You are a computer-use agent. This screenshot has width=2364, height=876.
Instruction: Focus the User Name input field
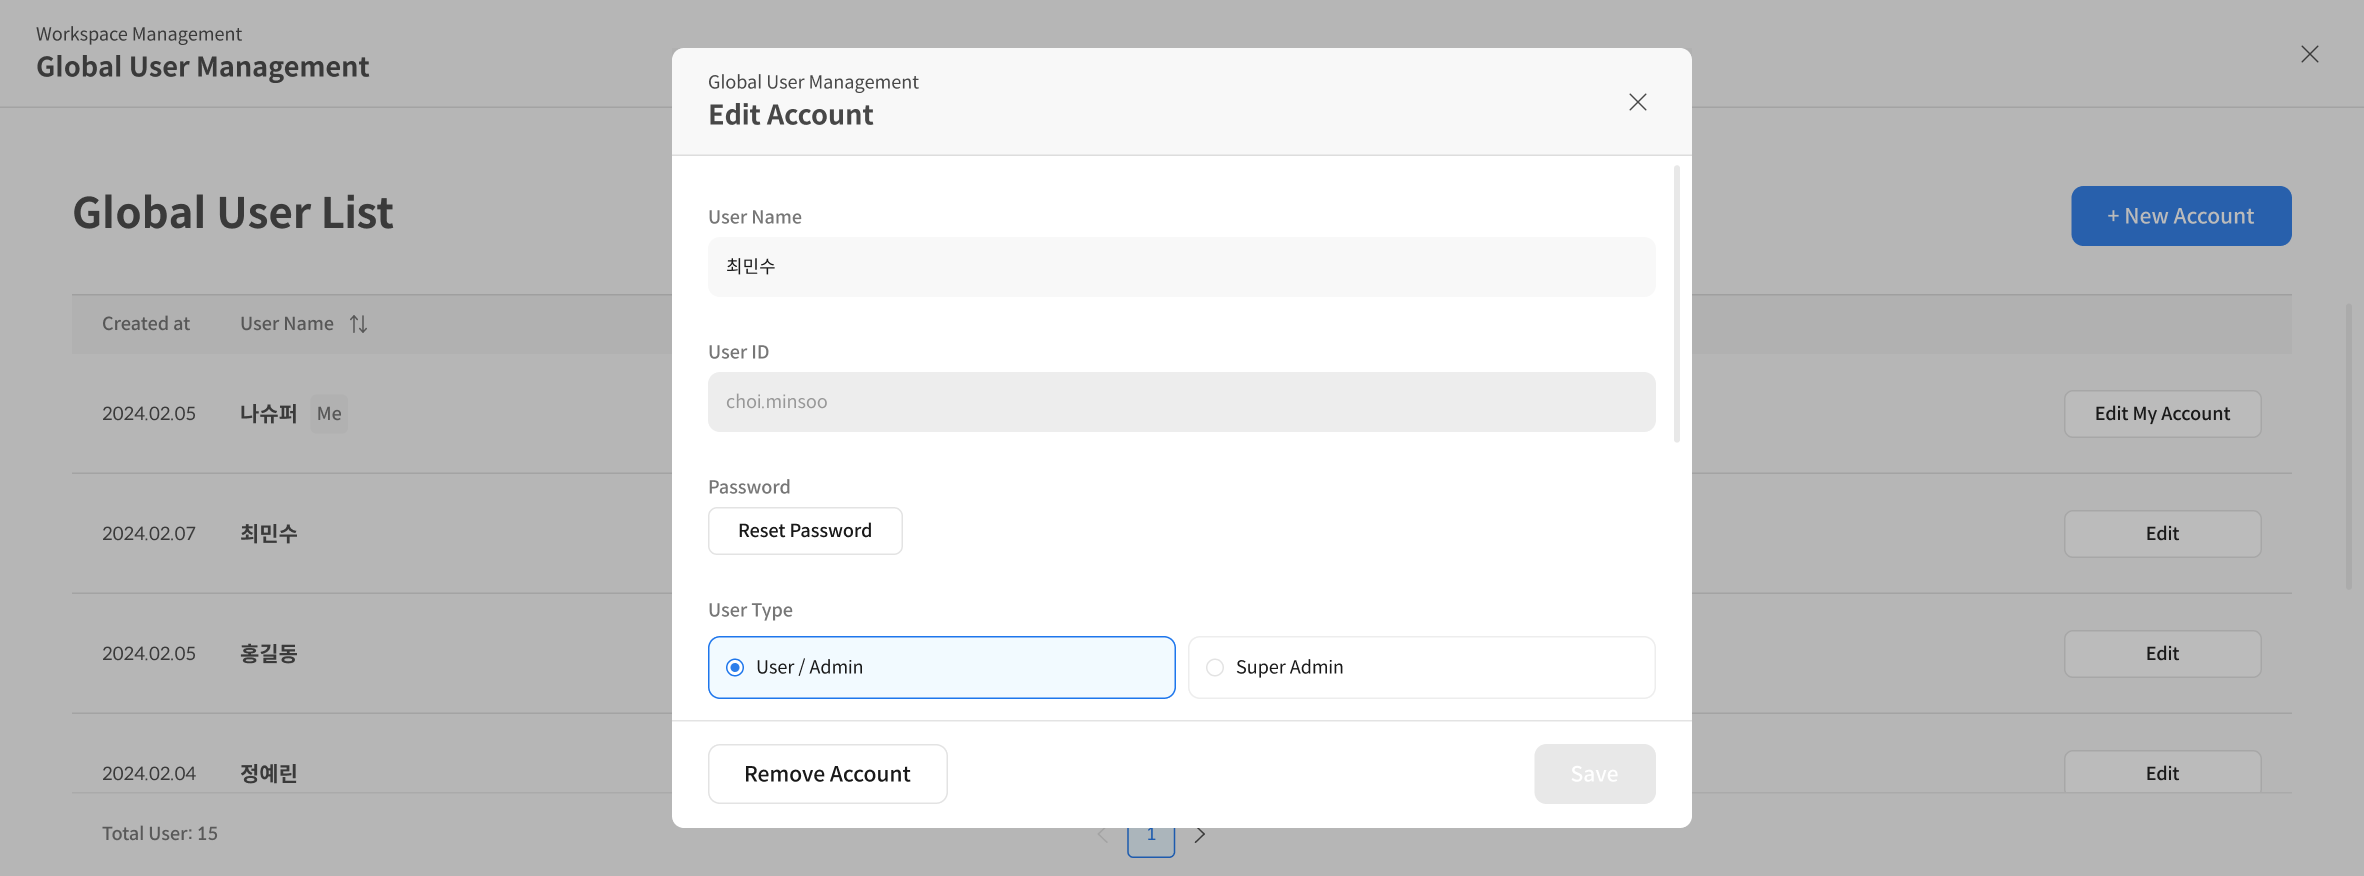[1180, 267]
